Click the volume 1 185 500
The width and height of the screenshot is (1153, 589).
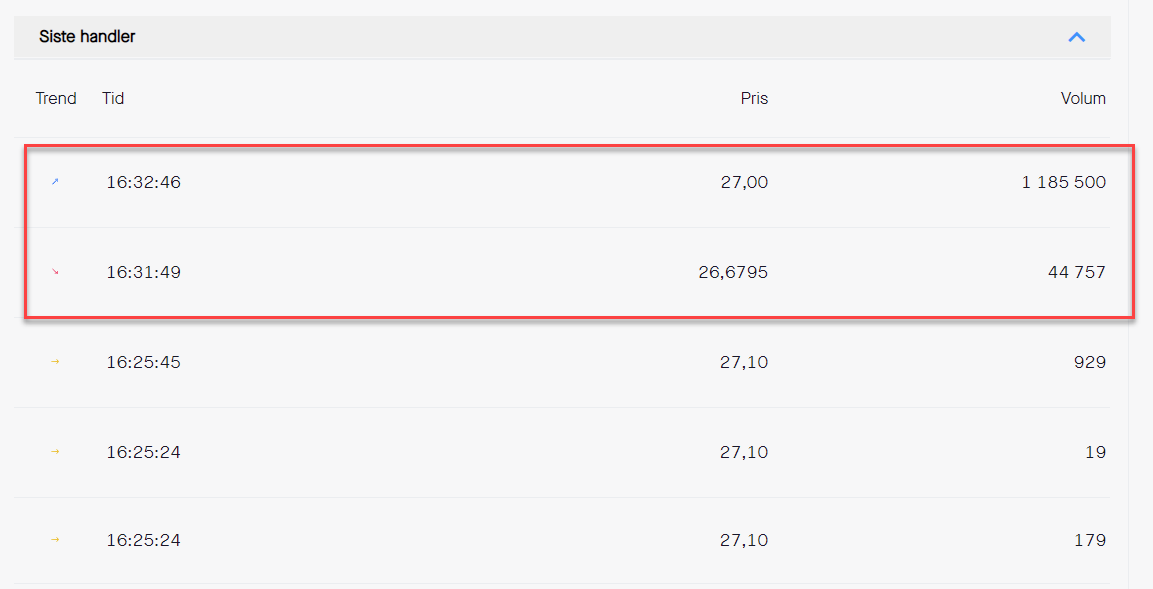tap(1064, 182)
